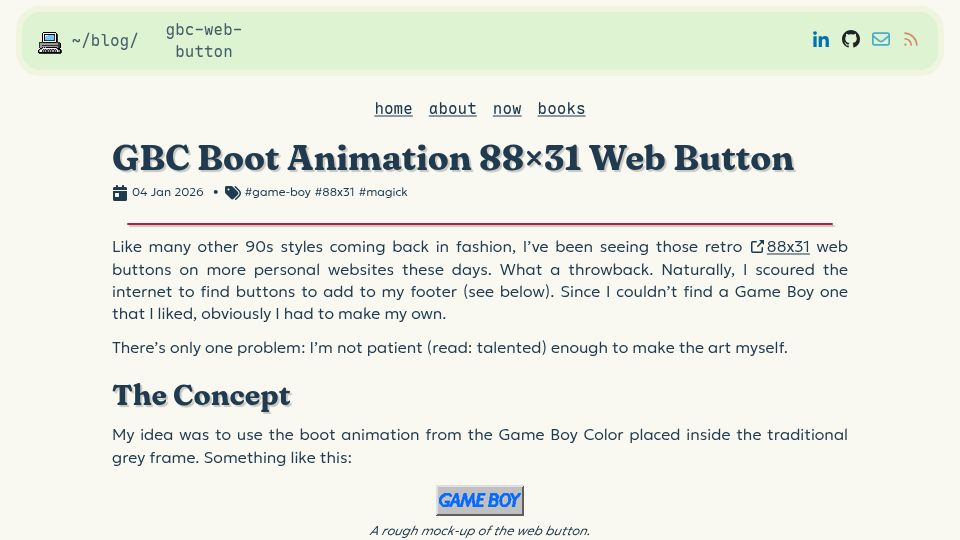This screenshot has width=960, height=540.
Task: Click the GAME BOY button mock-up image
Action: (x=480, y=500)
